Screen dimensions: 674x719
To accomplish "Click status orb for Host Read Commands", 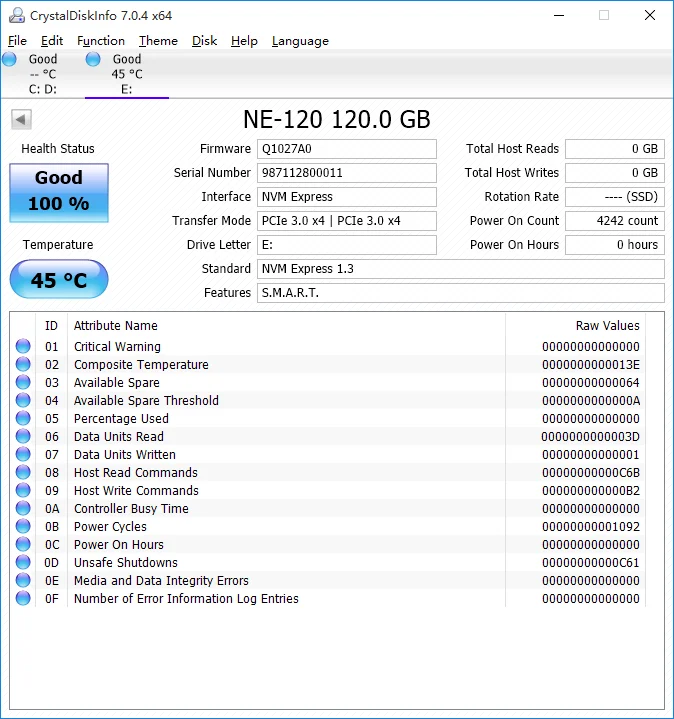I will click(x=23, y=472).
